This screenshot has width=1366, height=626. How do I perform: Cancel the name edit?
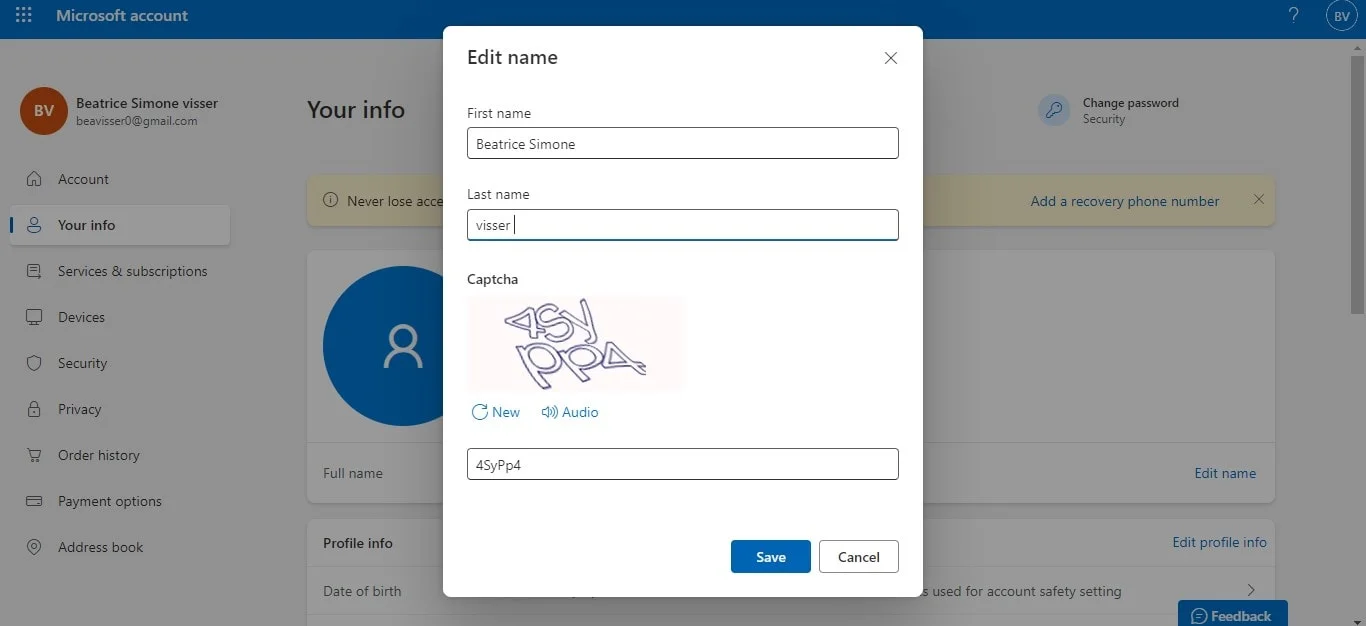tap(859, 557)
